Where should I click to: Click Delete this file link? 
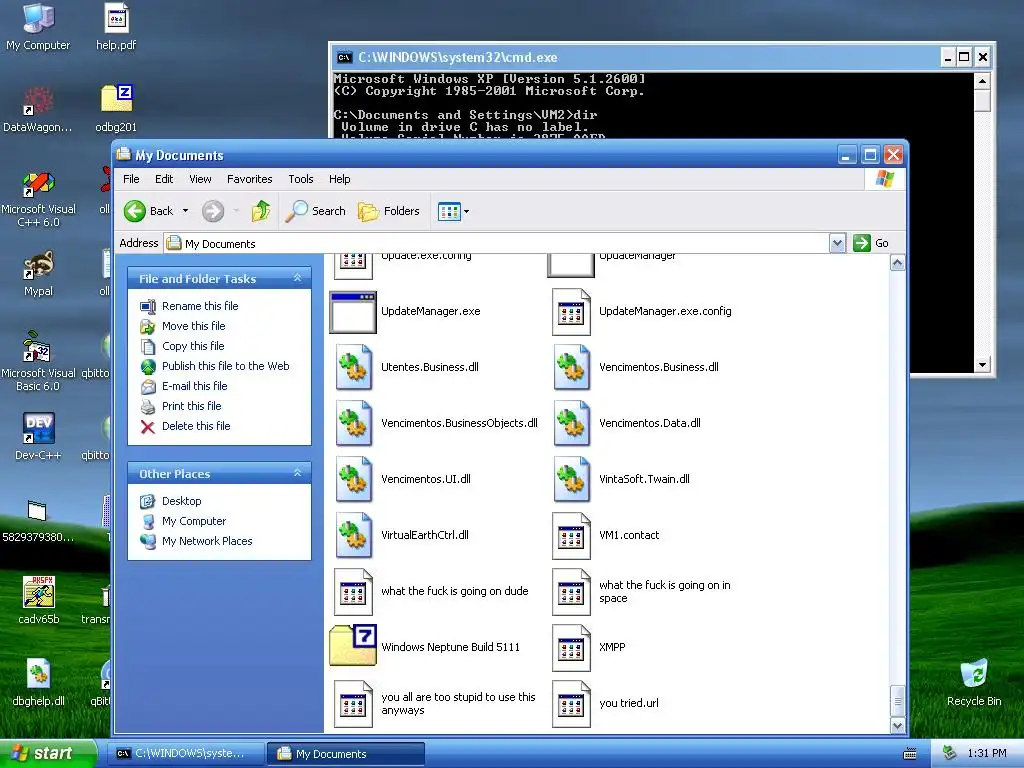pyautogui.click(x=196, y=426)
